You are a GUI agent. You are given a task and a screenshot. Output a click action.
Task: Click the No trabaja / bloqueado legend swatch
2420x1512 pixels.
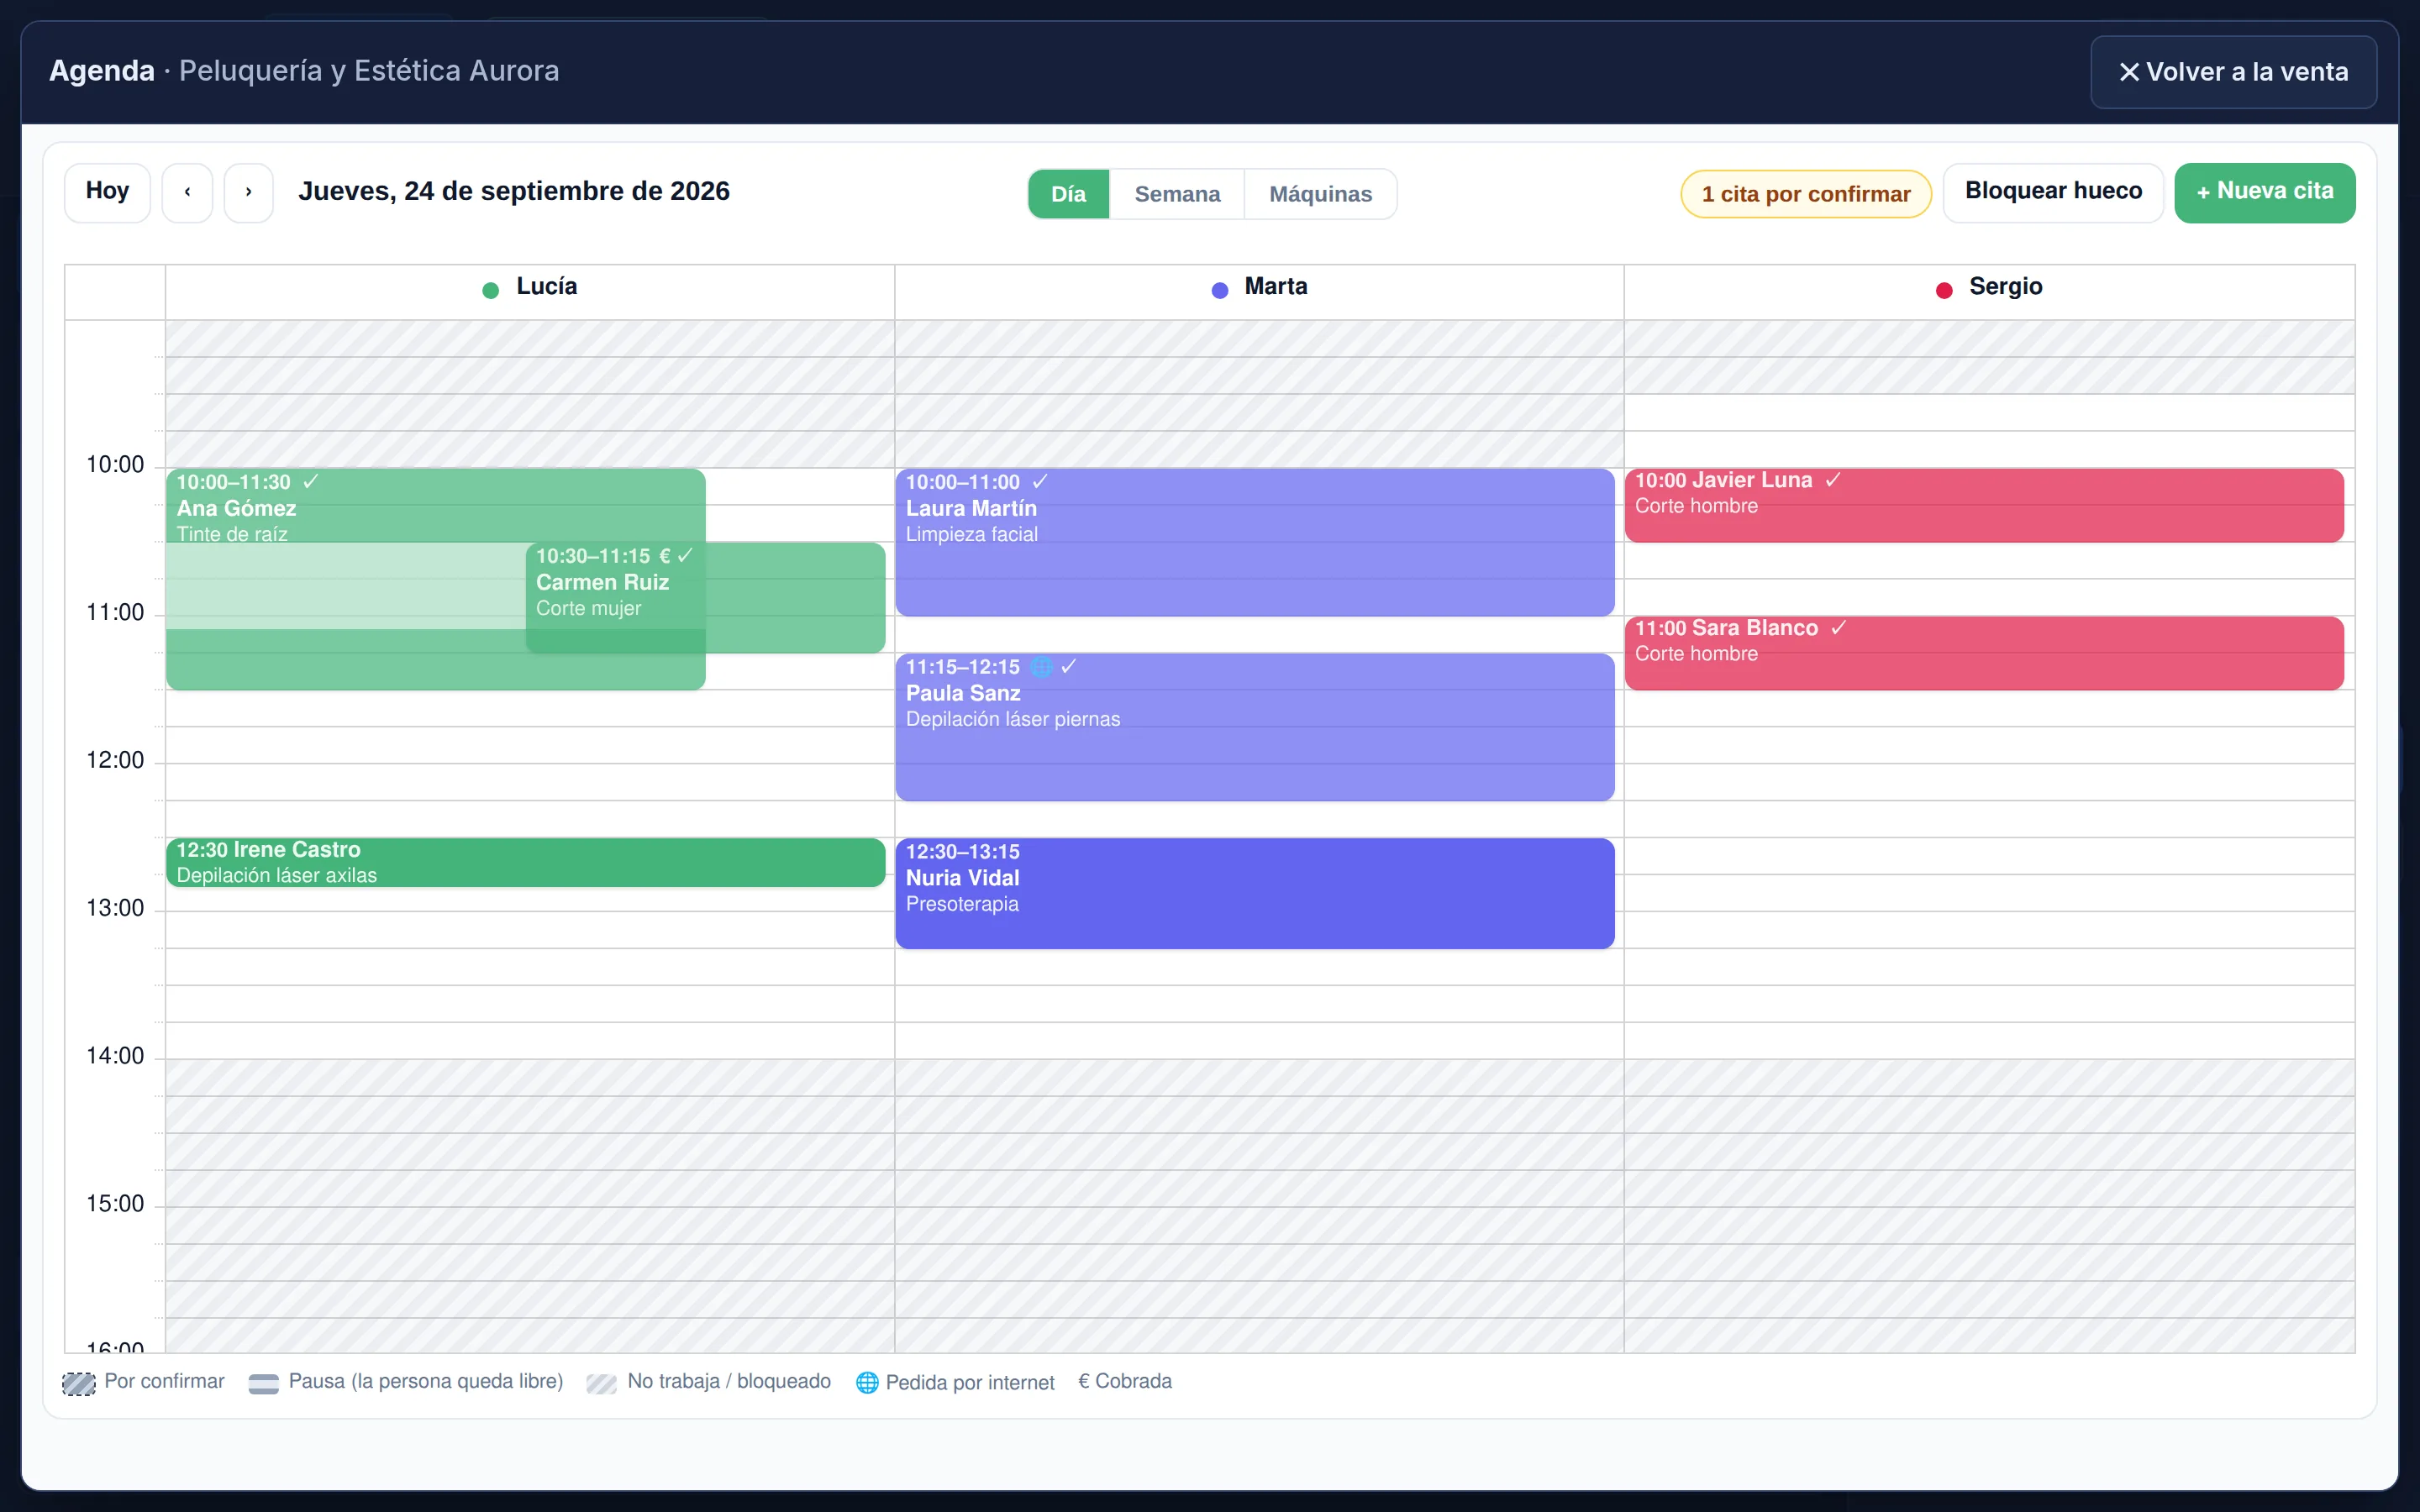[x=601, y=1383]
